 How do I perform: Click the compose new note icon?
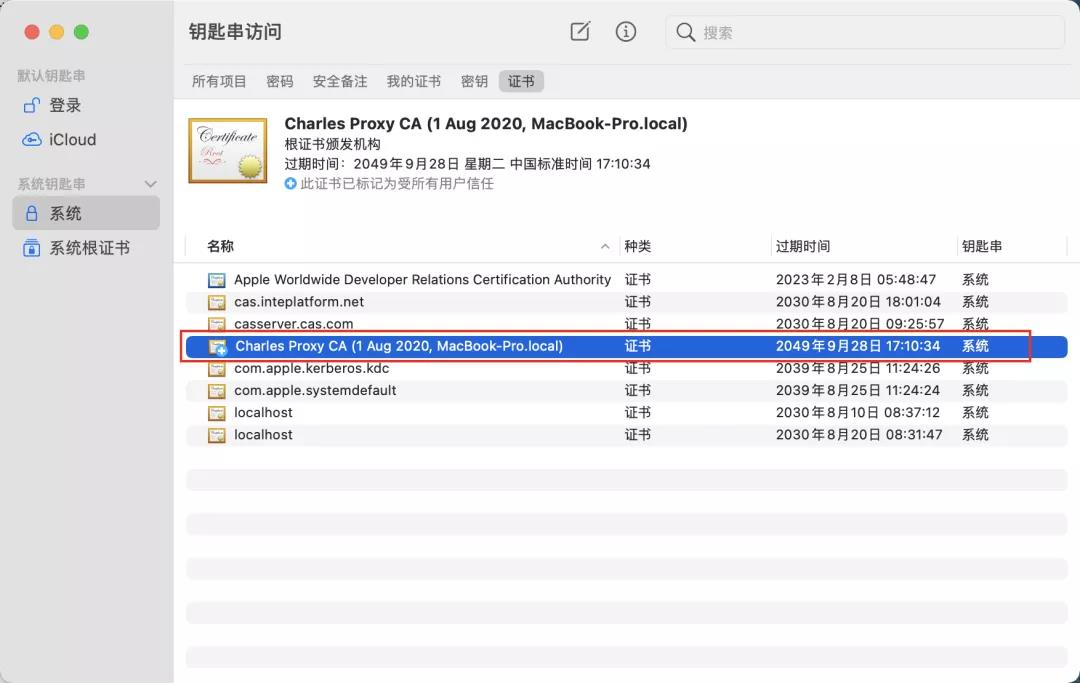pyautogui.click(x=580, y=31)
